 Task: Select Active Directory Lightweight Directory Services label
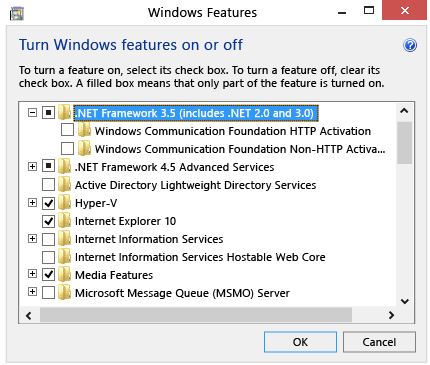click(195, 185)
